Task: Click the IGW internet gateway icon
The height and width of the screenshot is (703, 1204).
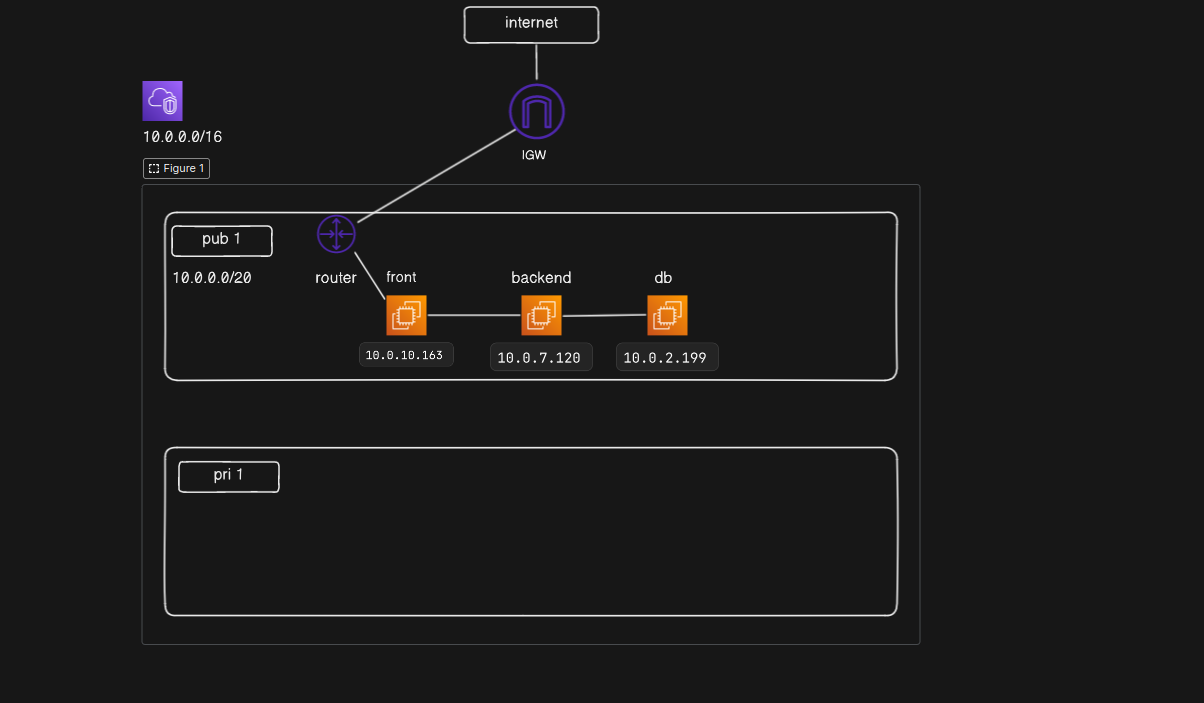Action: click(x=537, y=111)
